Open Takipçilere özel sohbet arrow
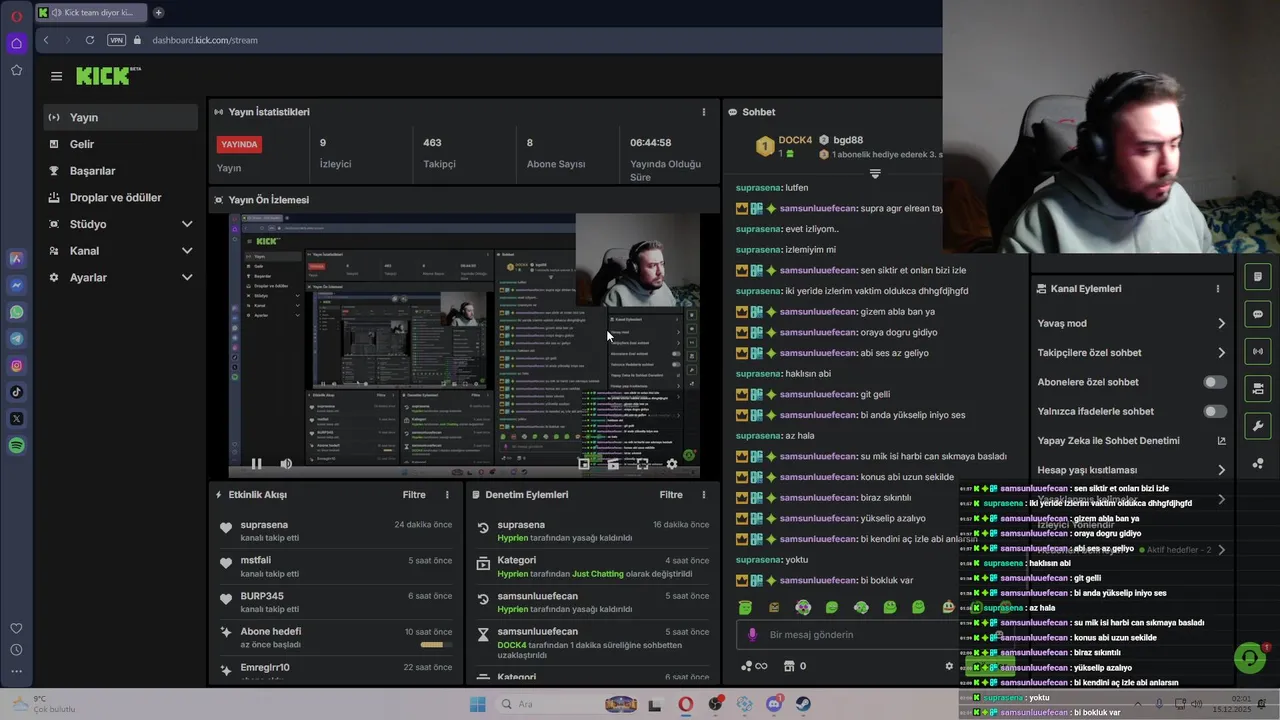 1221,352
